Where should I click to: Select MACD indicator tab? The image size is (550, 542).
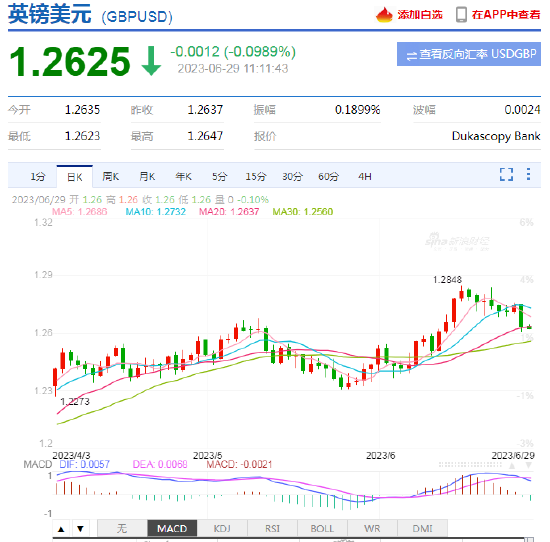click(172, 528)
